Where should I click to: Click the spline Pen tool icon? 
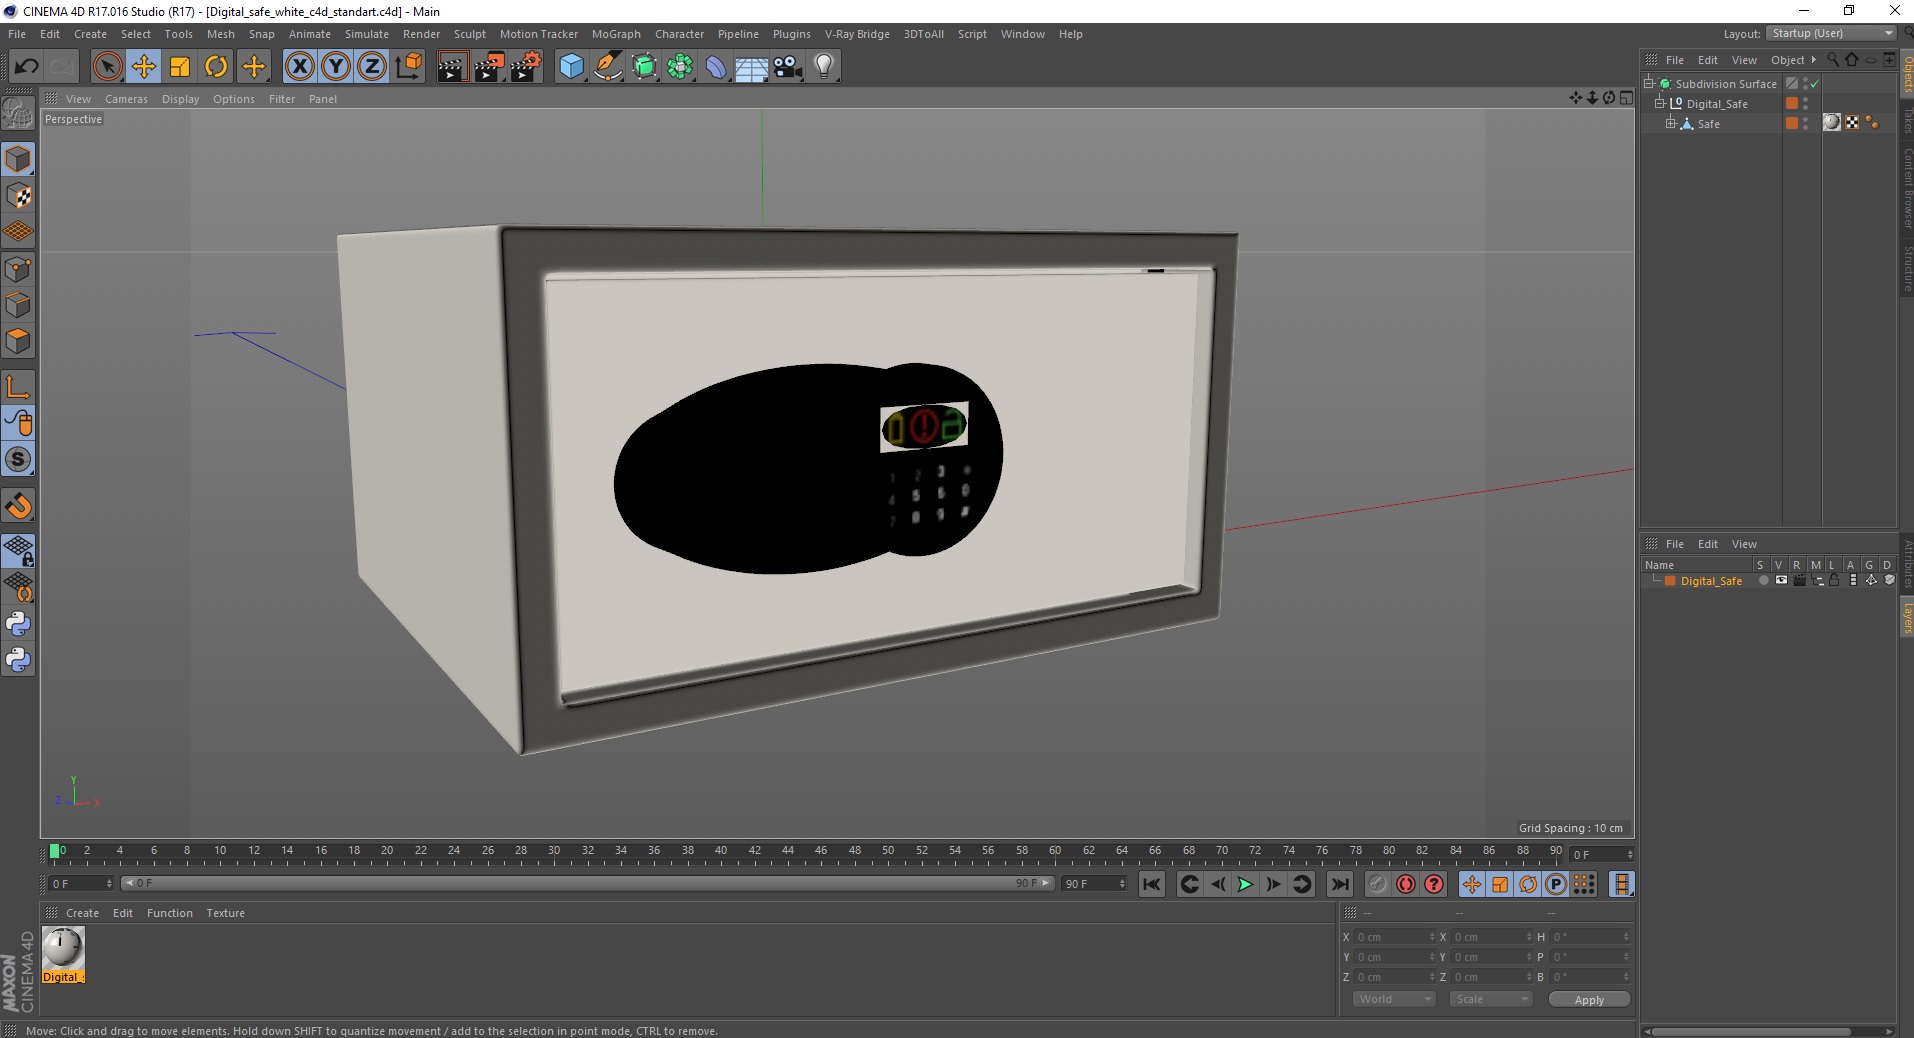(x=607, y=67)
